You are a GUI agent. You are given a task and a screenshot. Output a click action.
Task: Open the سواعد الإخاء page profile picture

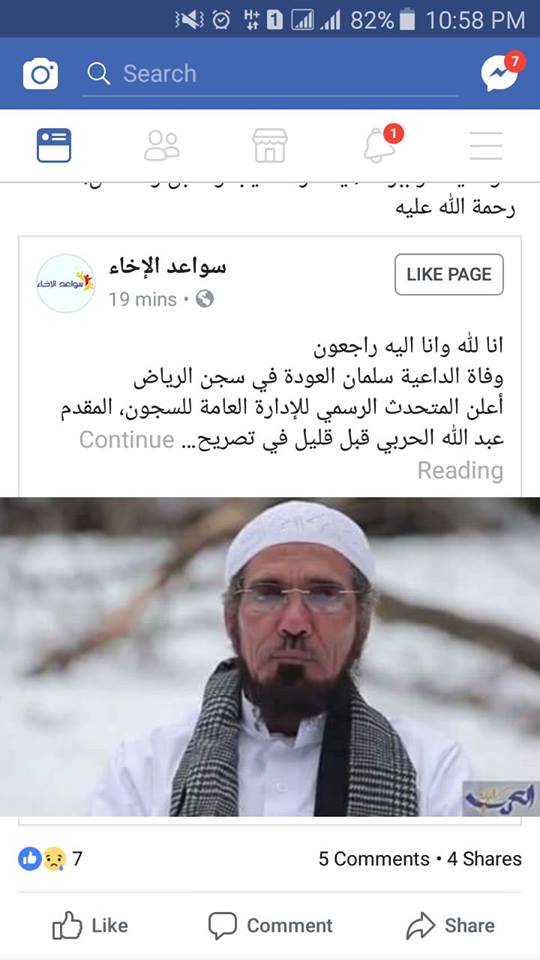point(66,283)
